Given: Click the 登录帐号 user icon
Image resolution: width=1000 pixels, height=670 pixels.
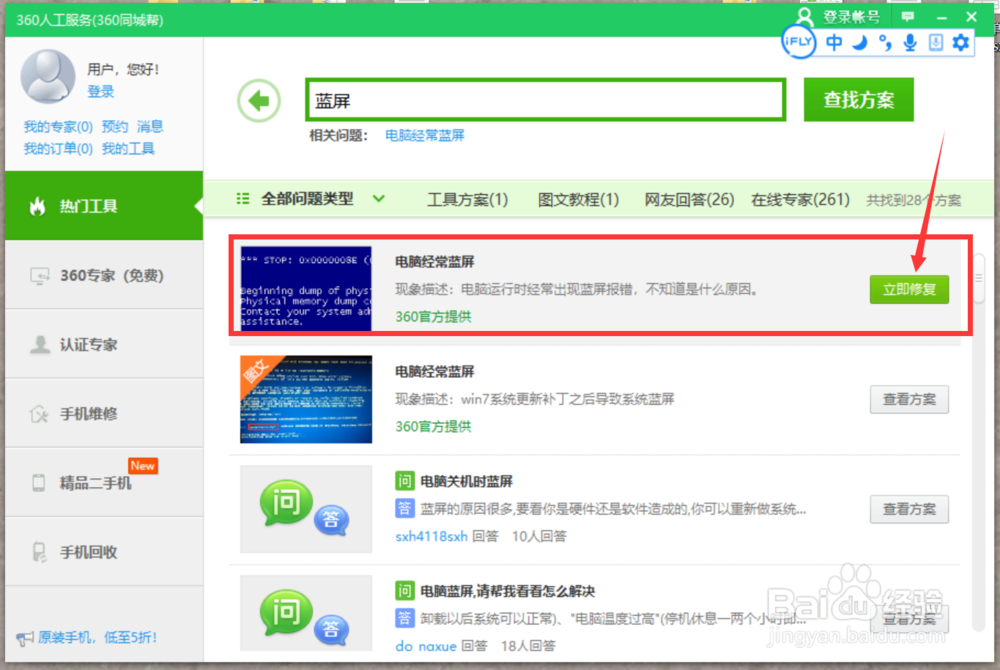Looking at the screenshot, I should coord(806,15).
